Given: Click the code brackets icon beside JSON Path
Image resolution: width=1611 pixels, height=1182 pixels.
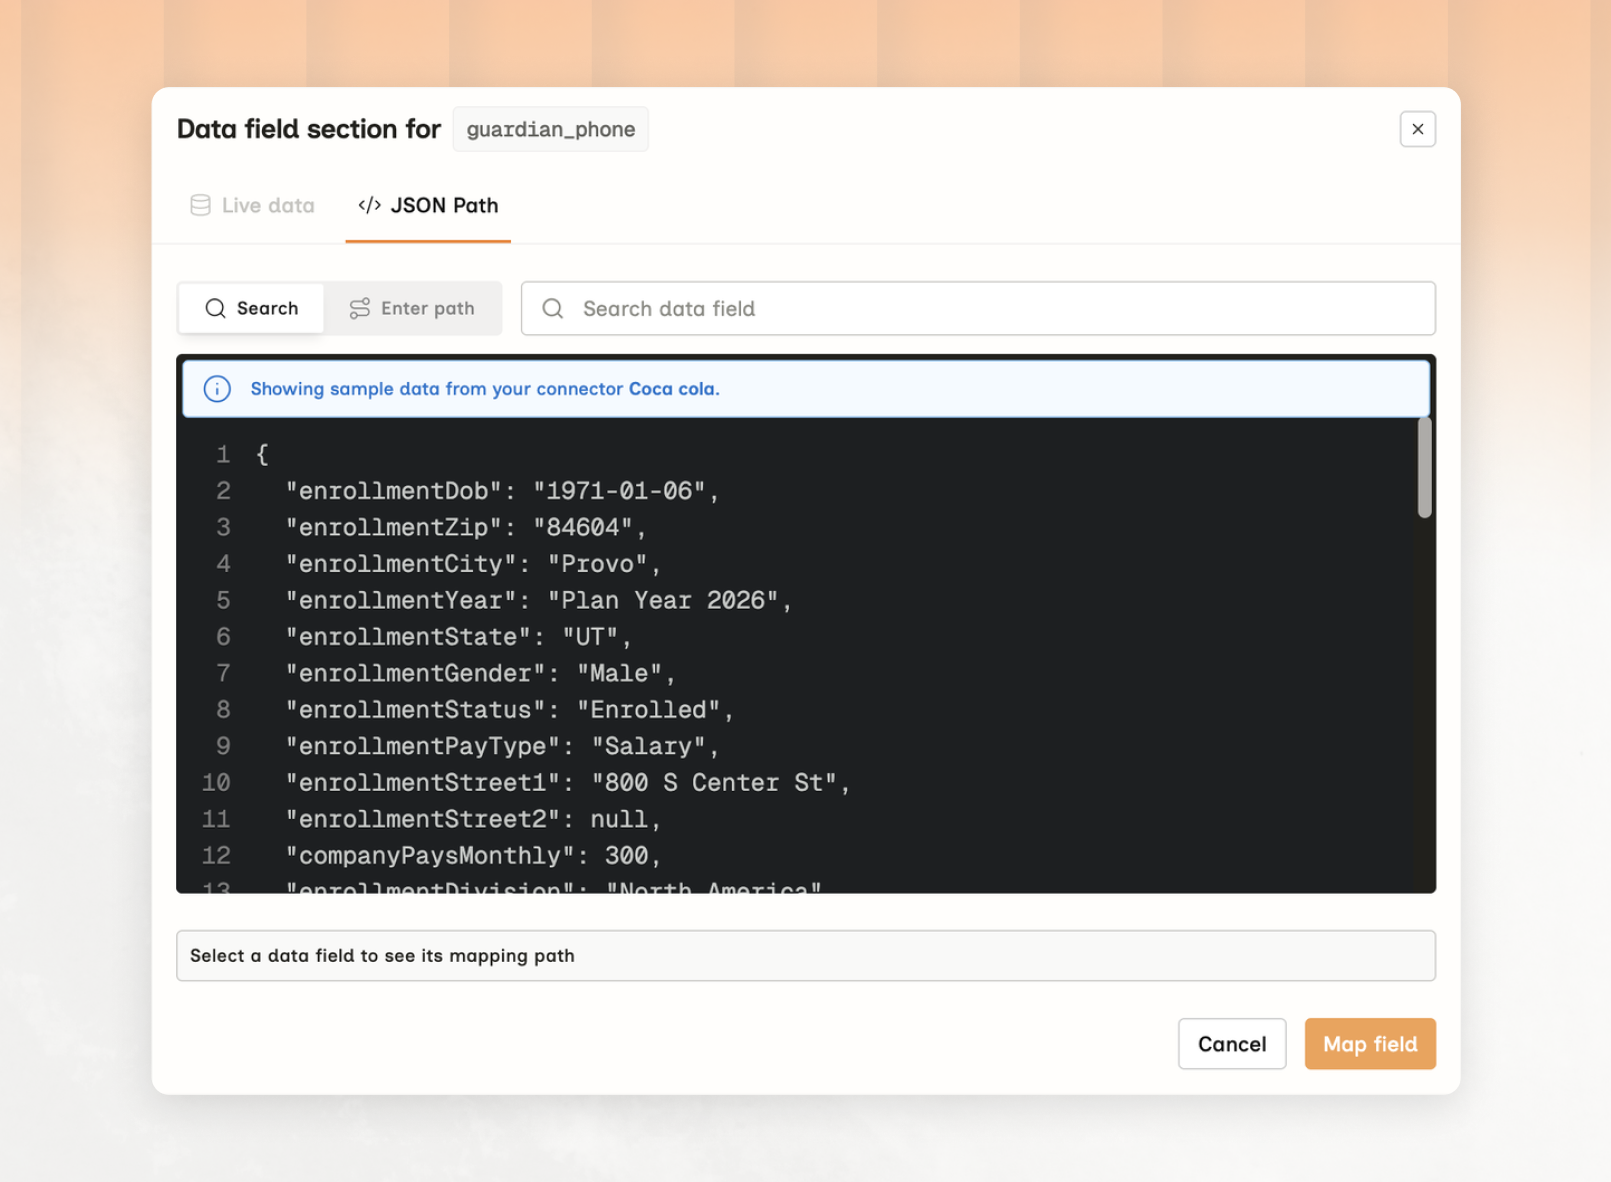Looking at the screenshot, I should pyautogui.click(x=369, y=205).
